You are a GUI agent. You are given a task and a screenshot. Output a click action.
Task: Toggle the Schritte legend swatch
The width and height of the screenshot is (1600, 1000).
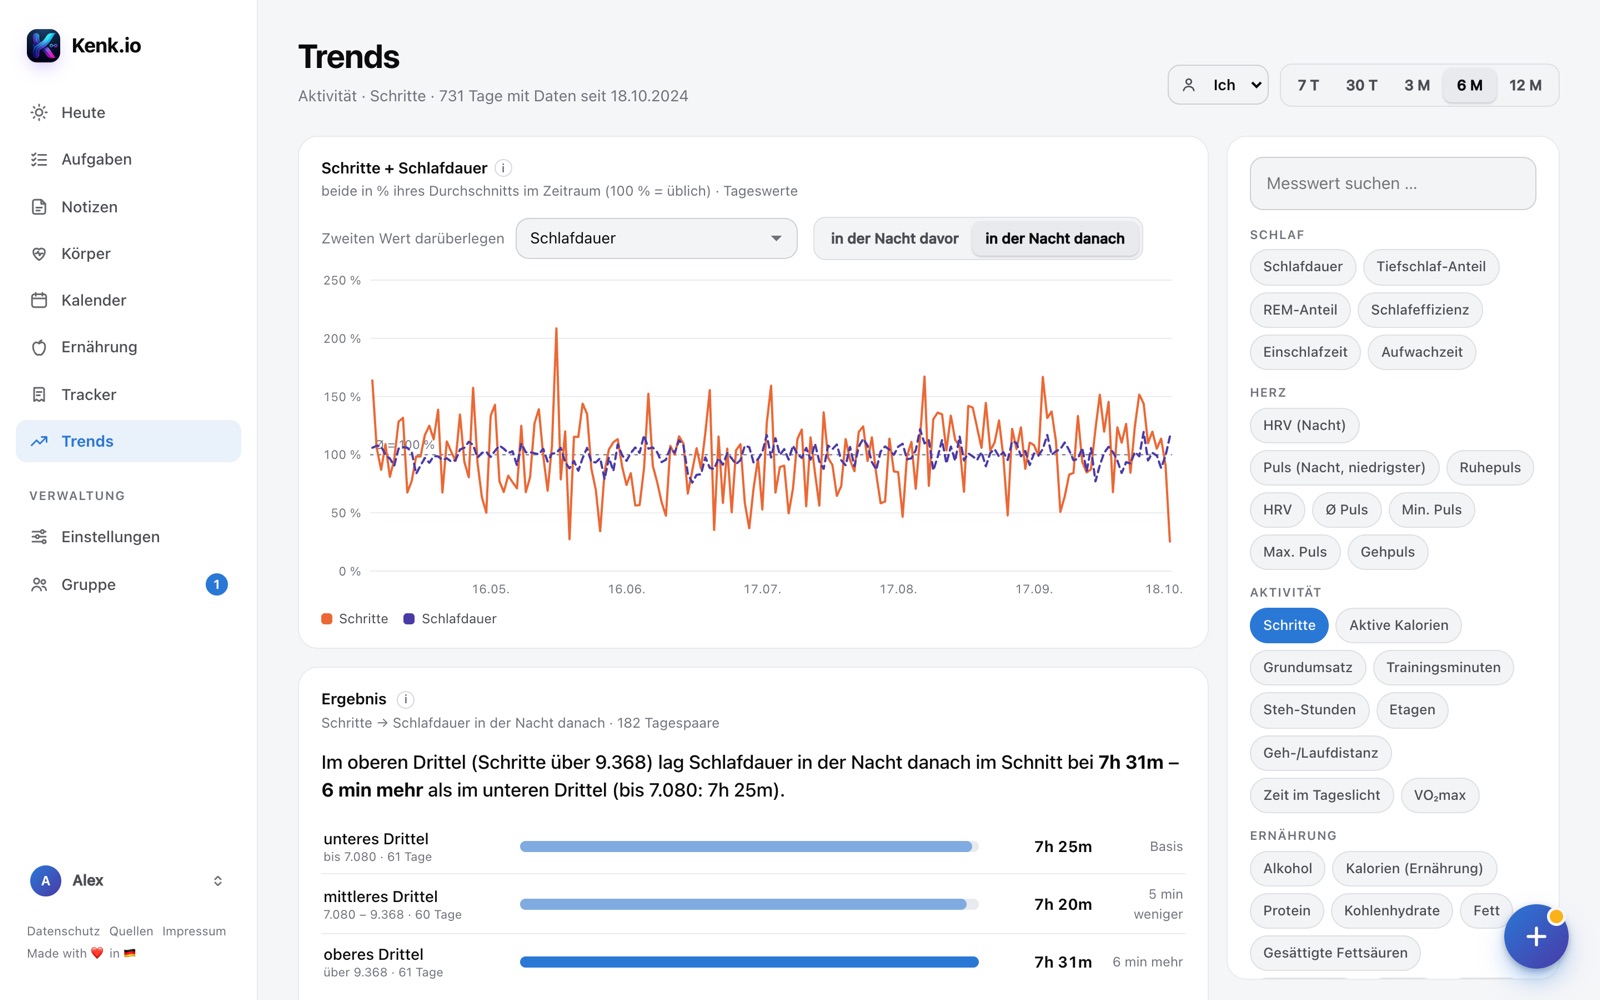tap(327, 619)
